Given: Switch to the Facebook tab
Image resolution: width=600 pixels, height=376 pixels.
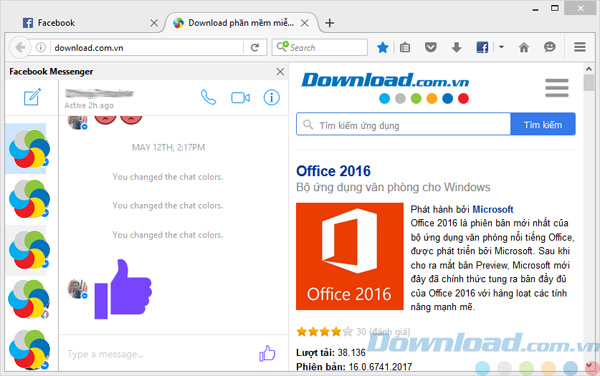Looking at the screenshot, I should pos(90,23).
